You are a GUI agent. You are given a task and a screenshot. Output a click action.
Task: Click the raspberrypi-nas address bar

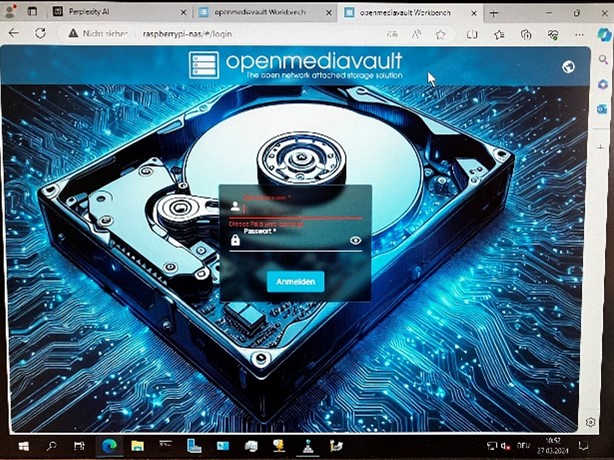[x=187, y=34]
